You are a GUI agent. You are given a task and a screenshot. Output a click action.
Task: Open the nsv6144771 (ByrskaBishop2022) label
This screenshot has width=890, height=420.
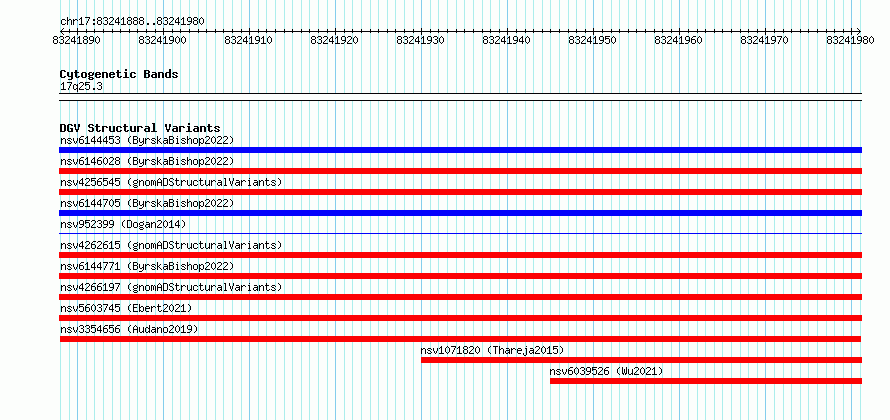point(147,266)
